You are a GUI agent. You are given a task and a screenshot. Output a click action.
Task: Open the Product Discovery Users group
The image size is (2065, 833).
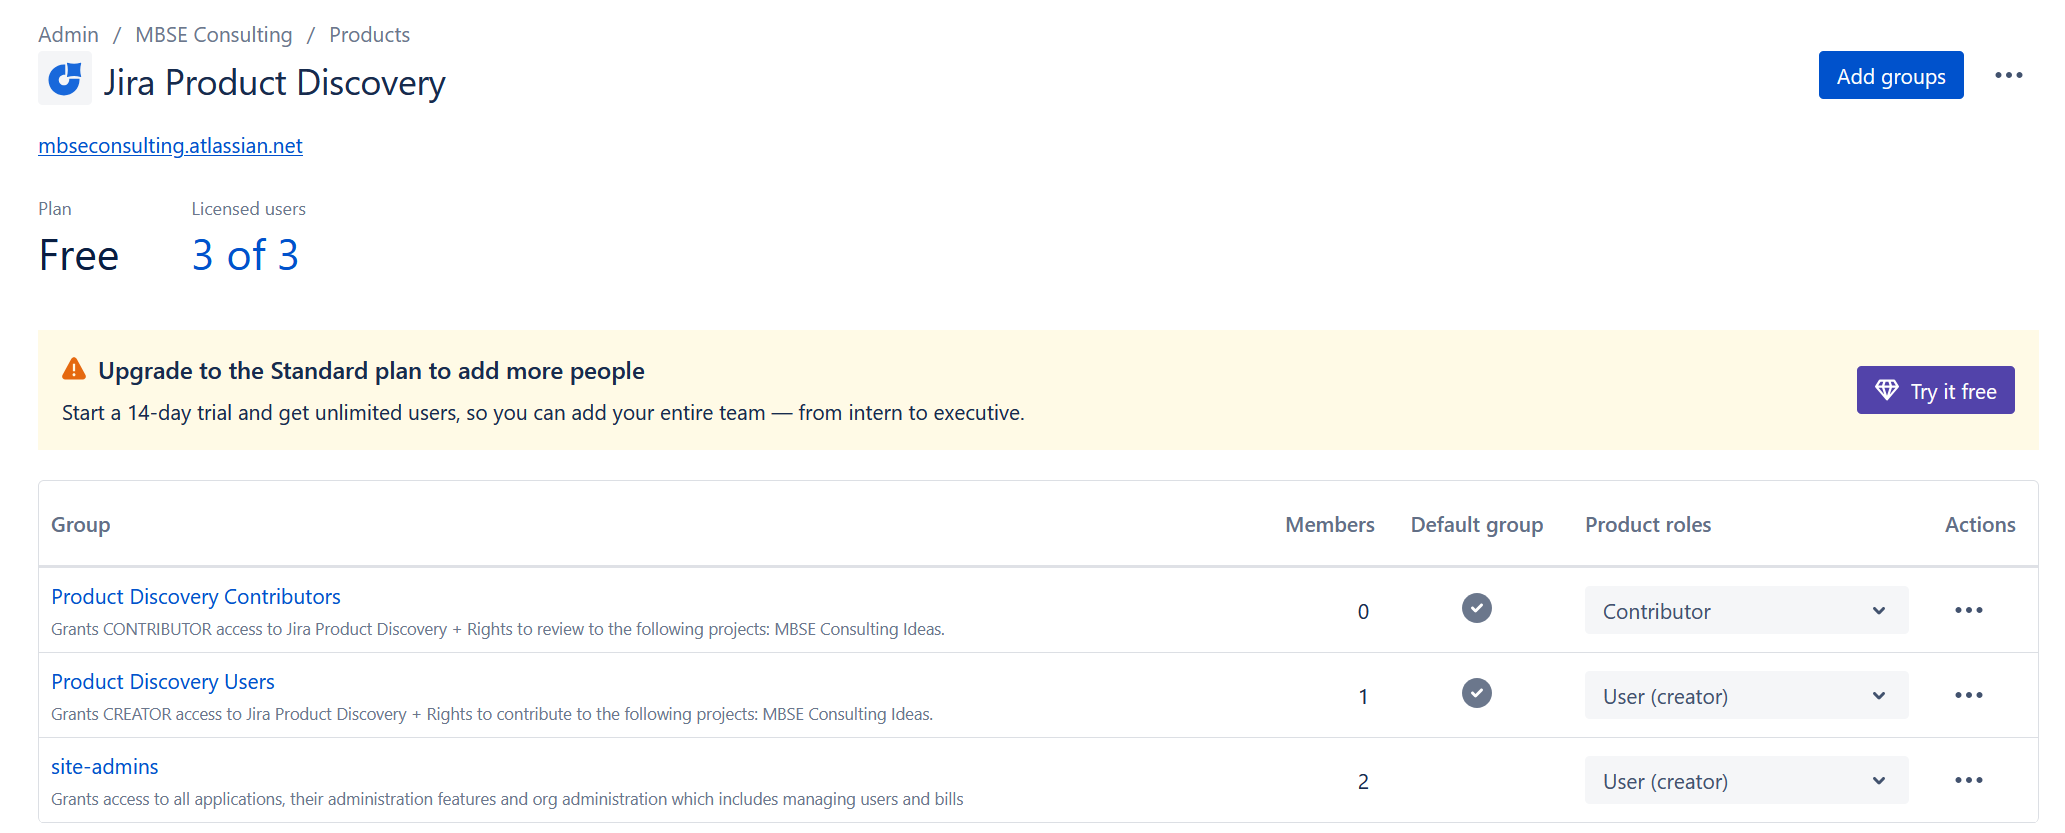pyautogui.click(x=163, y=682)
